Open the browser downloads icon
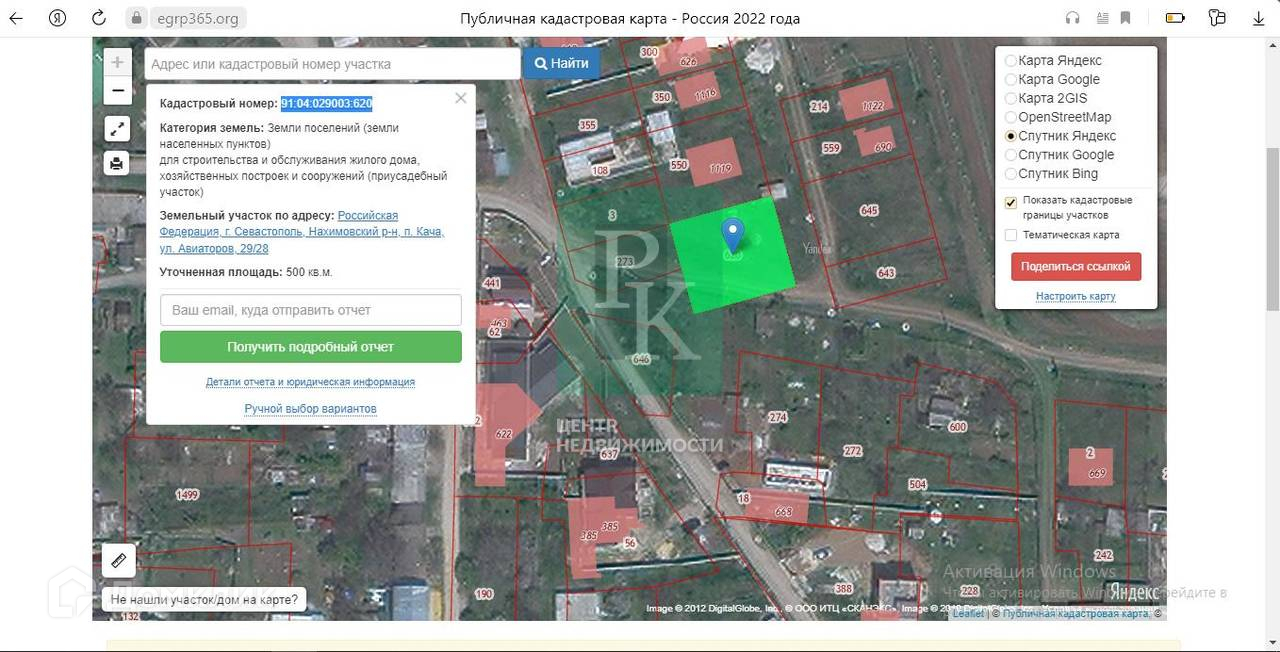 1258,18
